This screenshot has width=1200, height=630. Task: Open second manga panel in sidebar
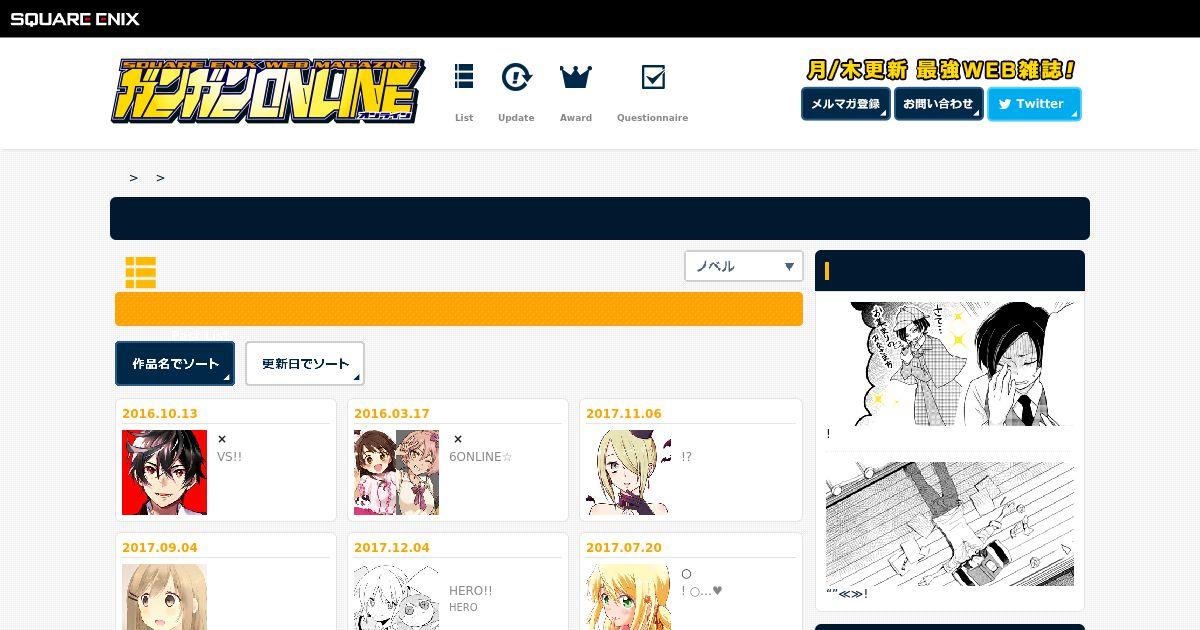(950, 524)
